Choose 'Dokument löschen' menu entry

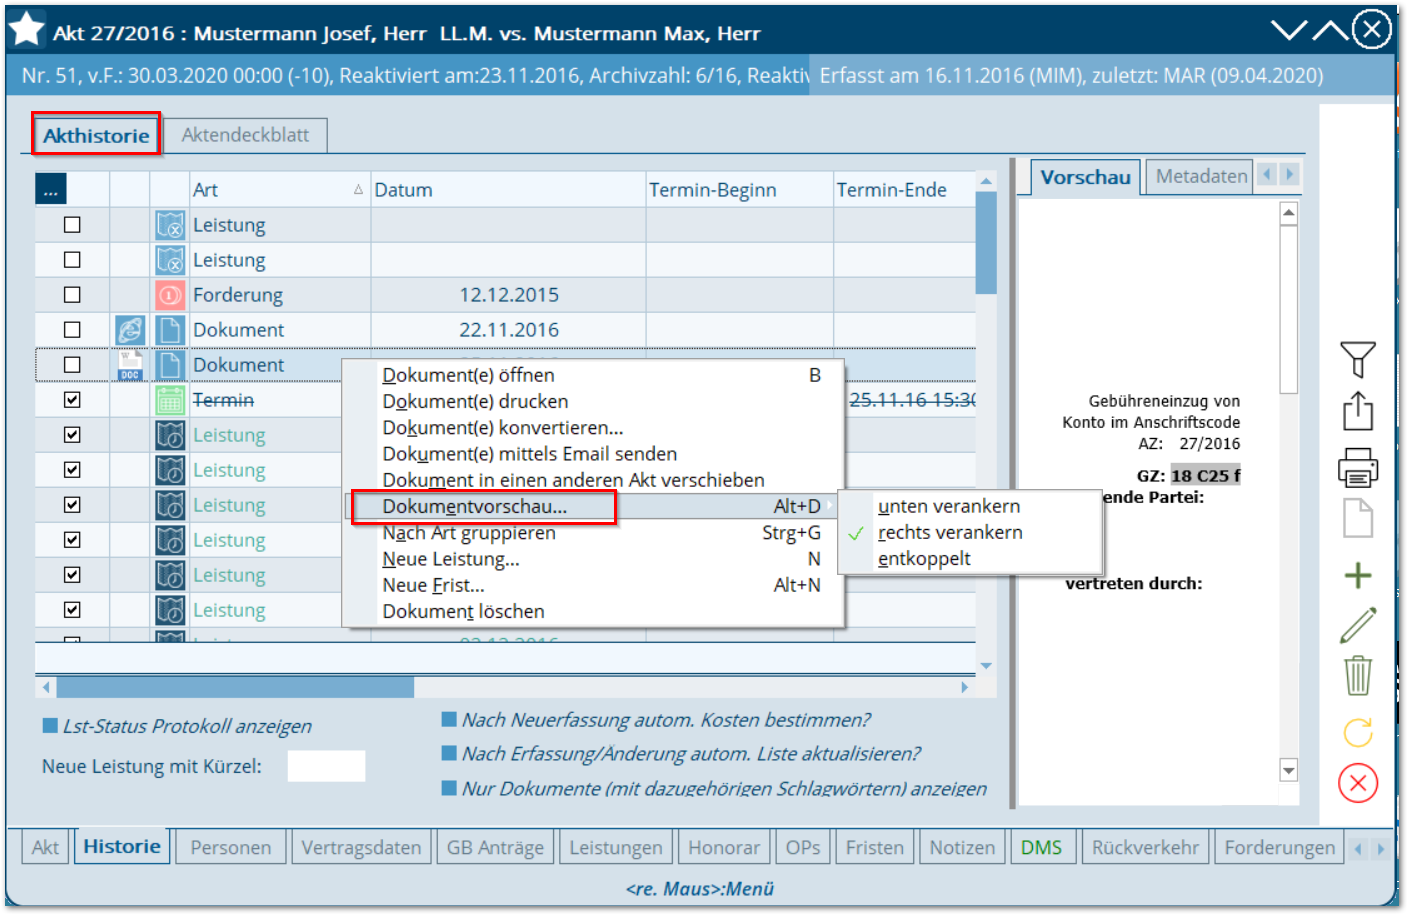463,611
